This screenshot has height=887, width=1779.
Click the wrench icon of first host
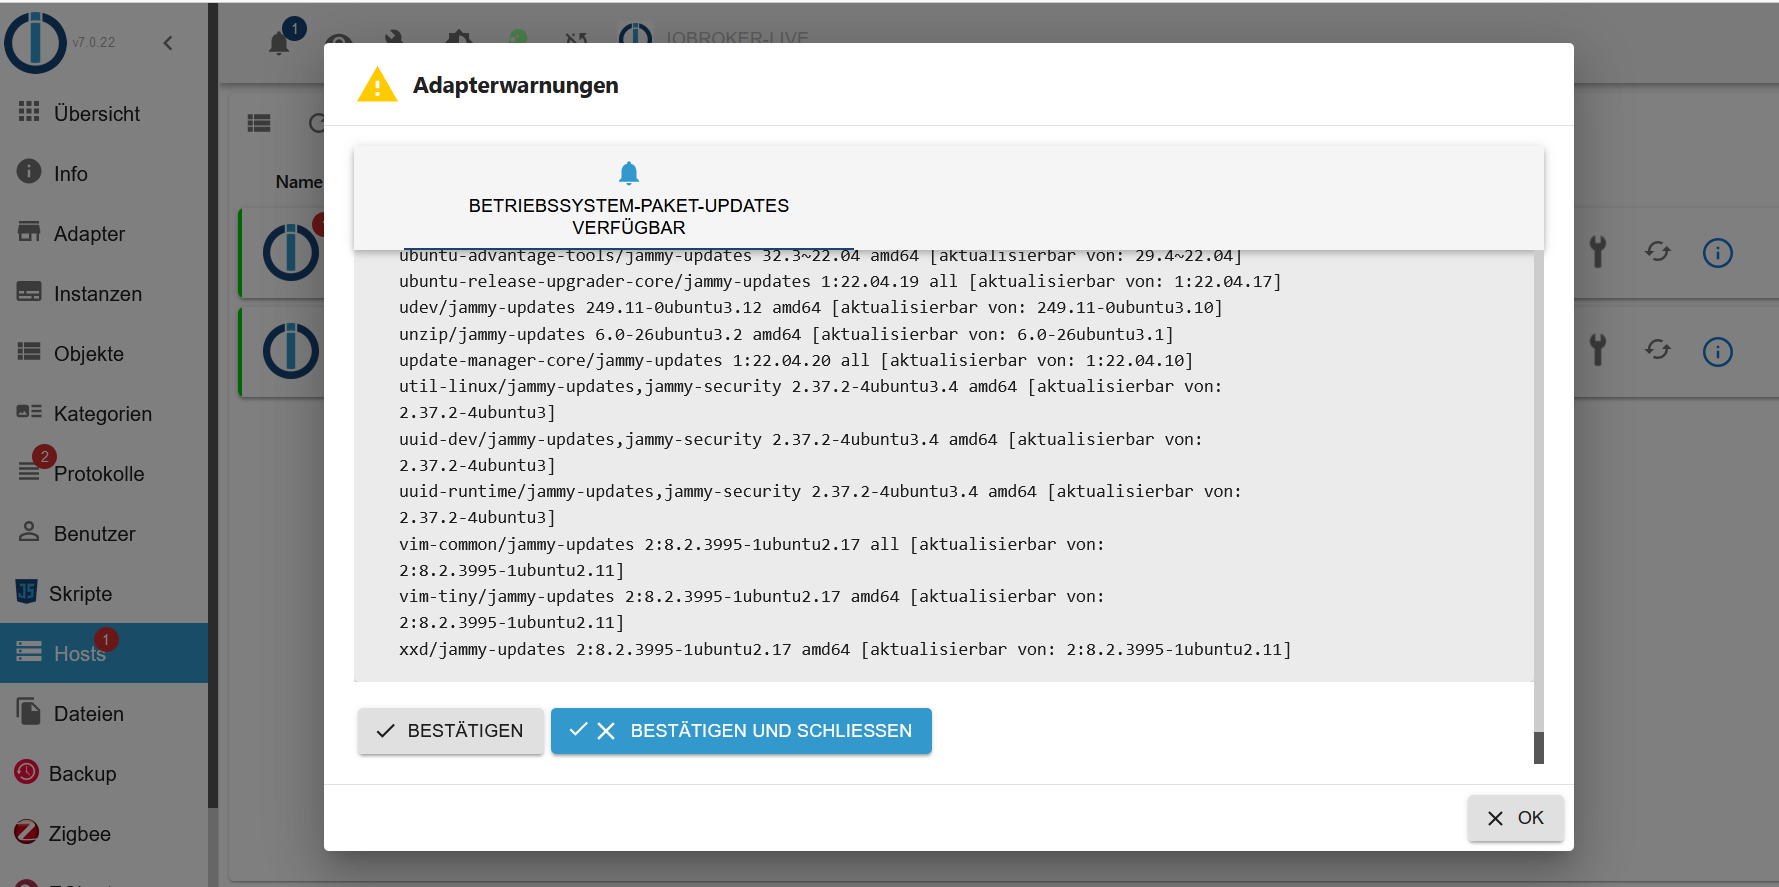point(1597,252)
